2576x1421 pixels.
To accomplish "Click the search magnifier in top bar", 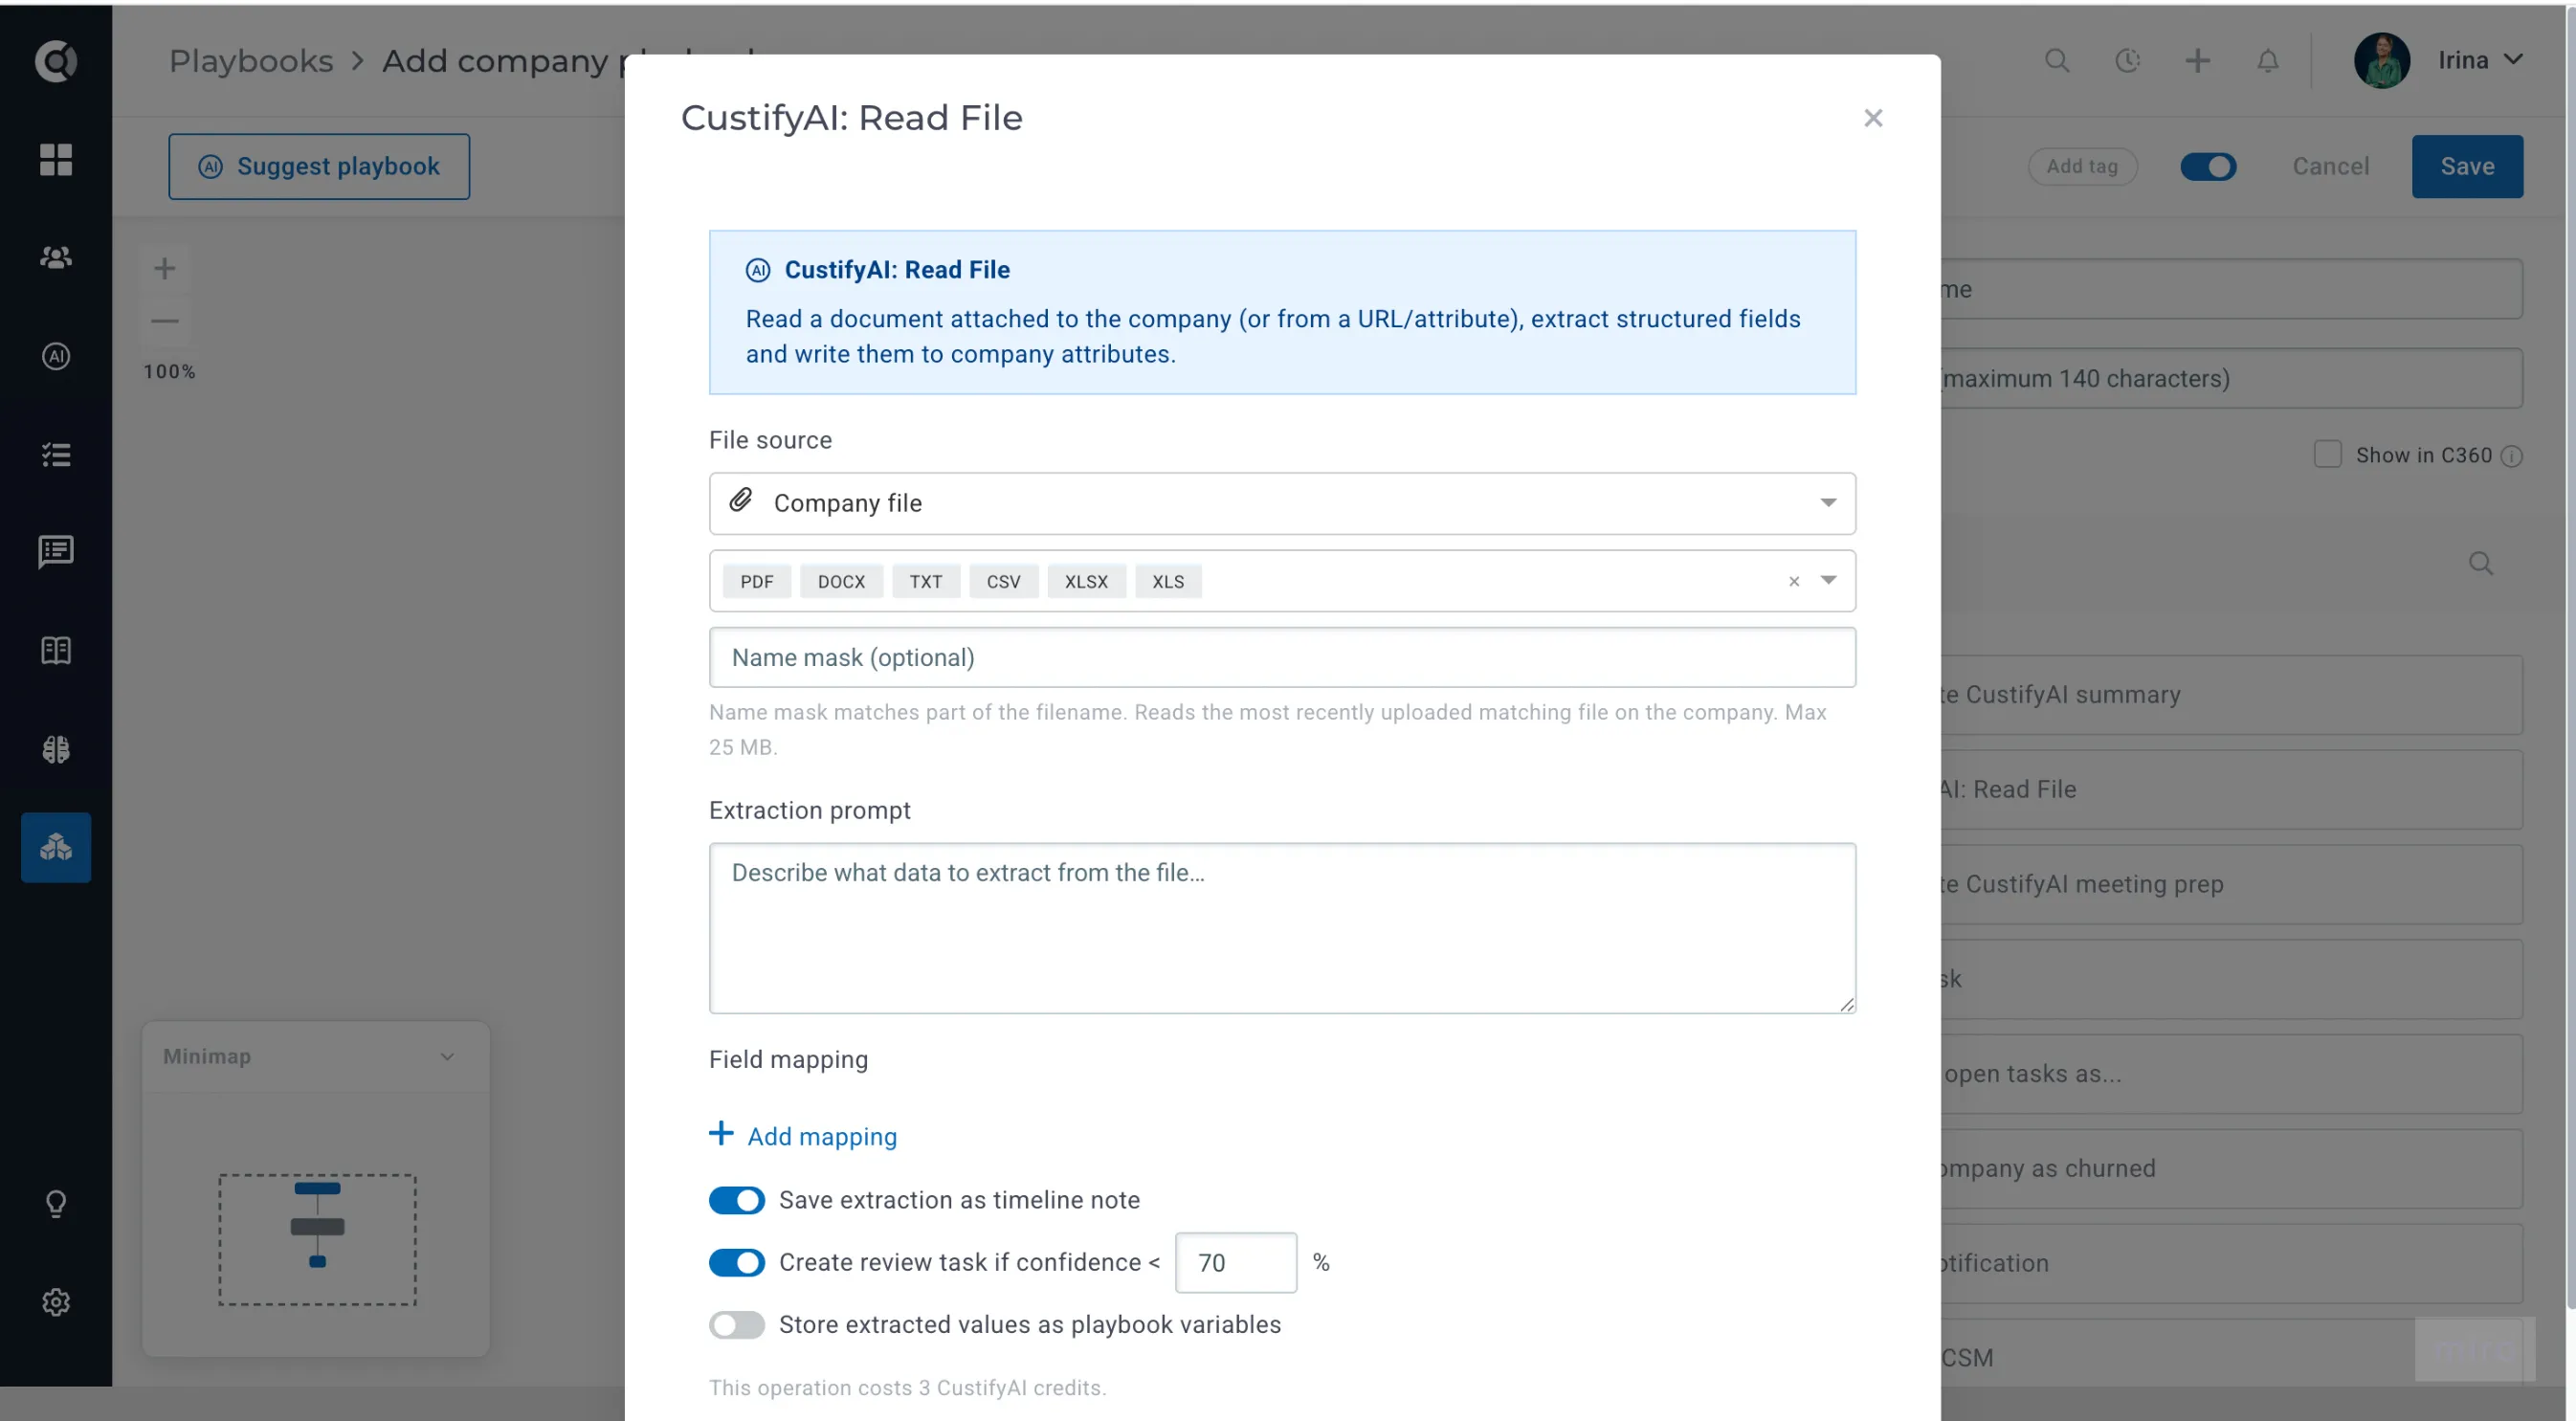I will [x=2057, y=61].
